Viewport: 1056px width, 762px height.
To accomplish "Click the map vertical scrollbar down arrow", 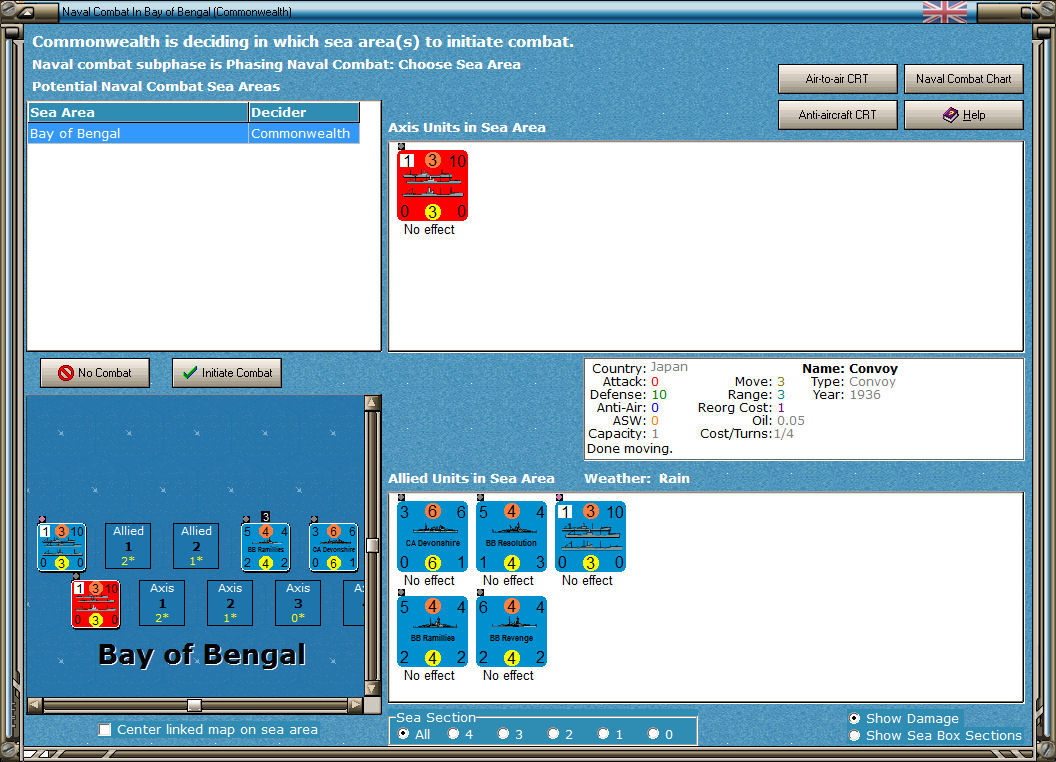I will click(x=372, y=689).
